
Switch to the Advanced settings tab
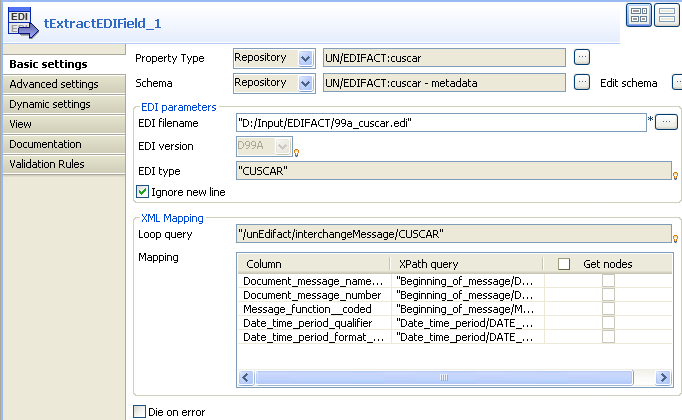[54, 84]
